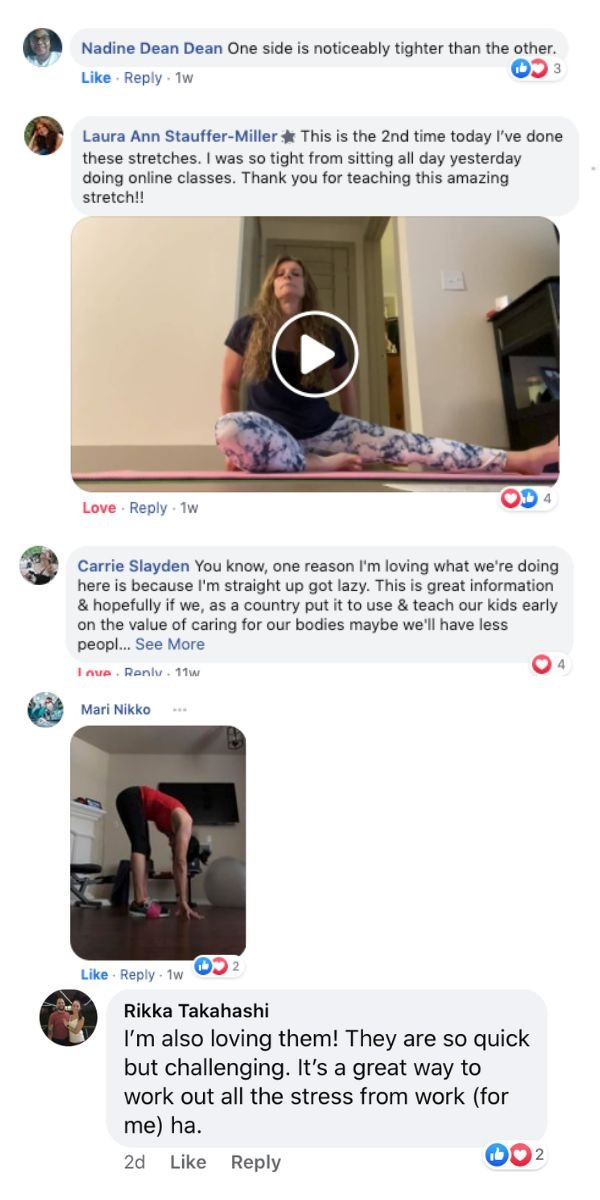
Task: Toggle Love on Laura Ann's comment
Action: [x=98, y=508]
